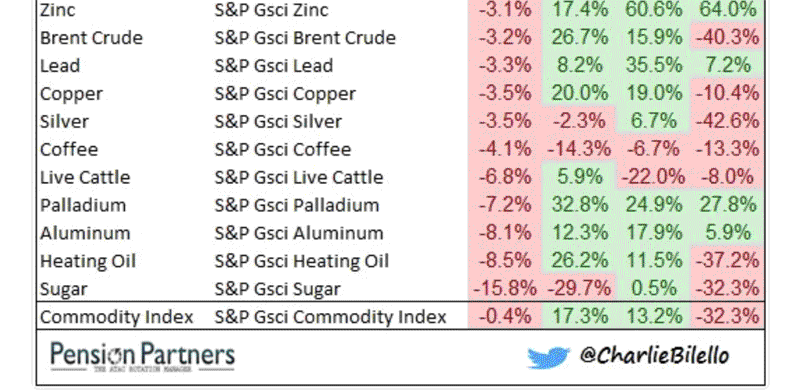Click the Pension Partners logo
This screenshot has height=391, width=800.
[x=142, y=356]
